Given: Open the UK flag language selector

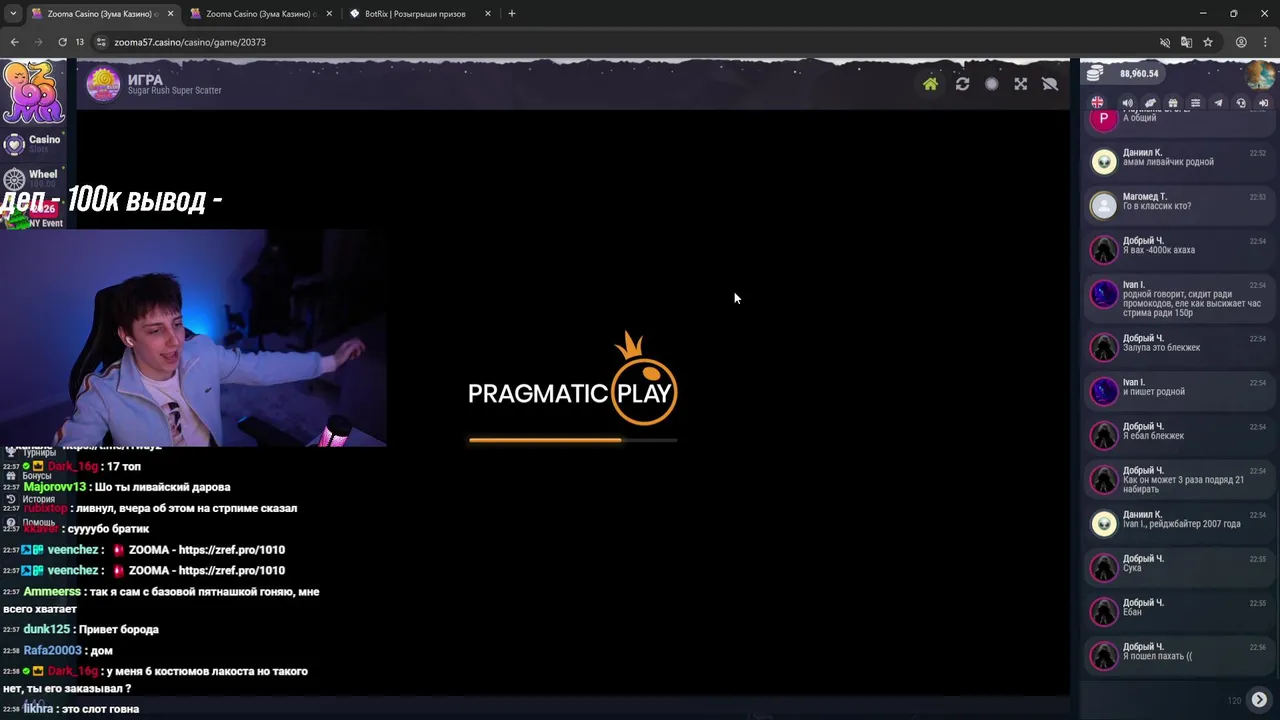Looking at the screenshot, I should pos(1097,103).
